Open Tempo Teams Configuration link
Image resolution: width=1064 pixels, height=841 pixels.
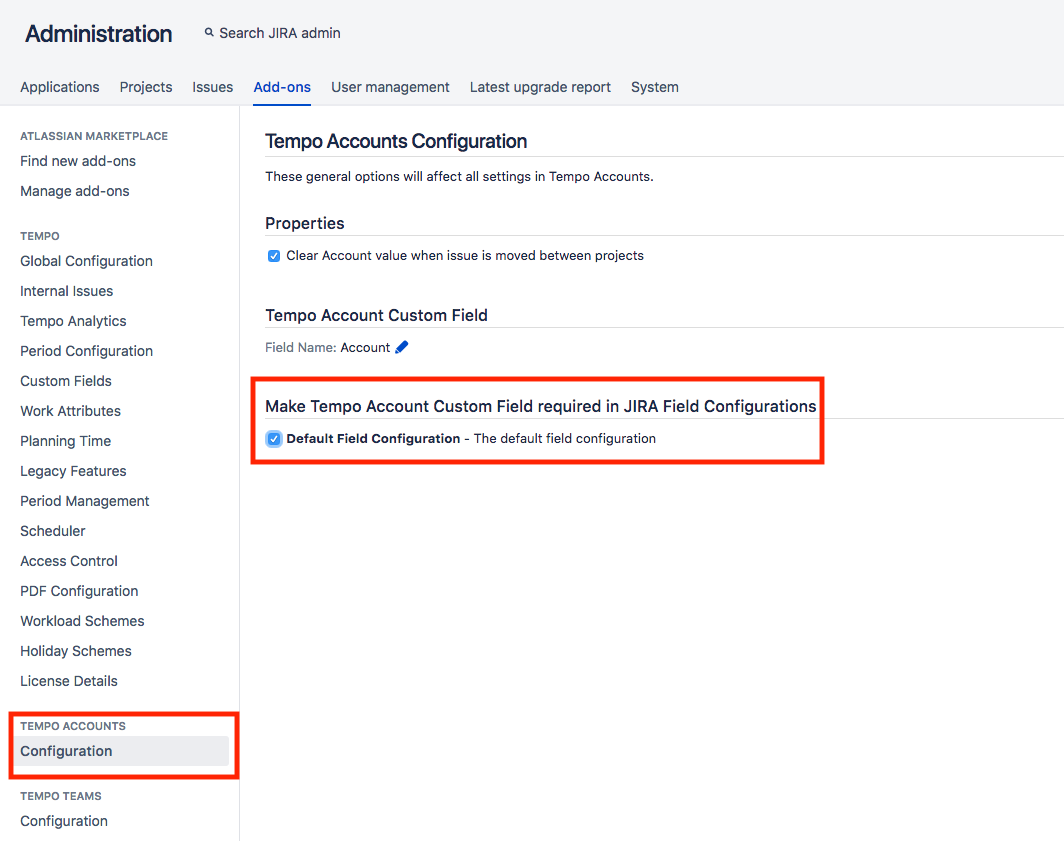coord(64,821)
